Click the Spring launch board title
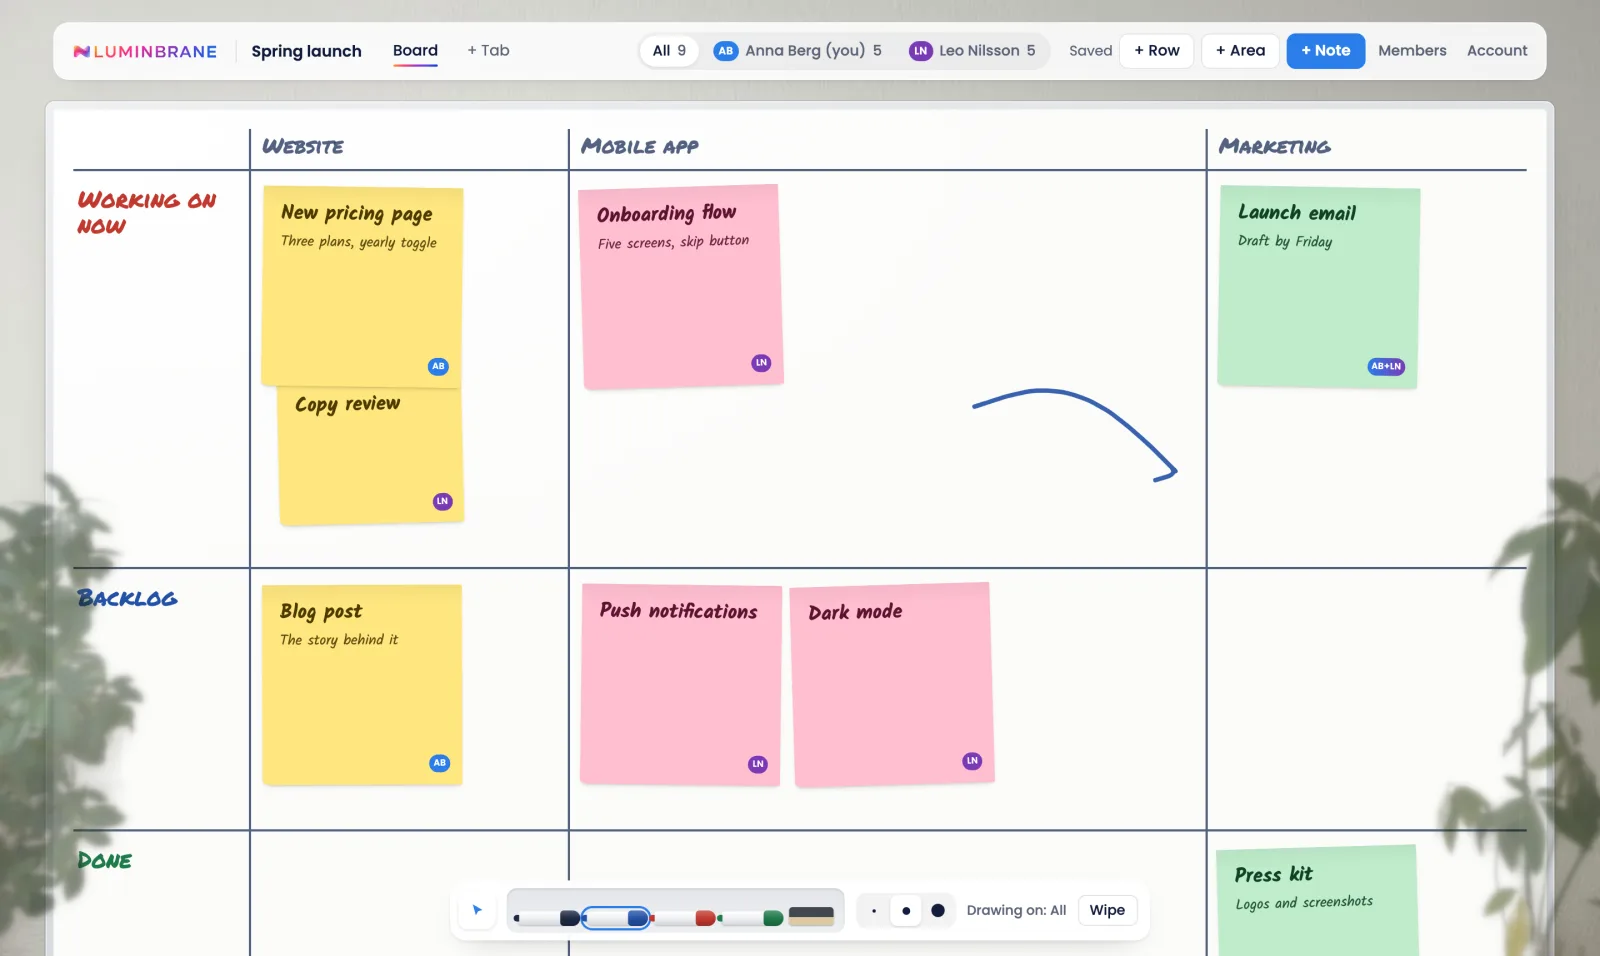1600x956 pixels. click(306, 51)
